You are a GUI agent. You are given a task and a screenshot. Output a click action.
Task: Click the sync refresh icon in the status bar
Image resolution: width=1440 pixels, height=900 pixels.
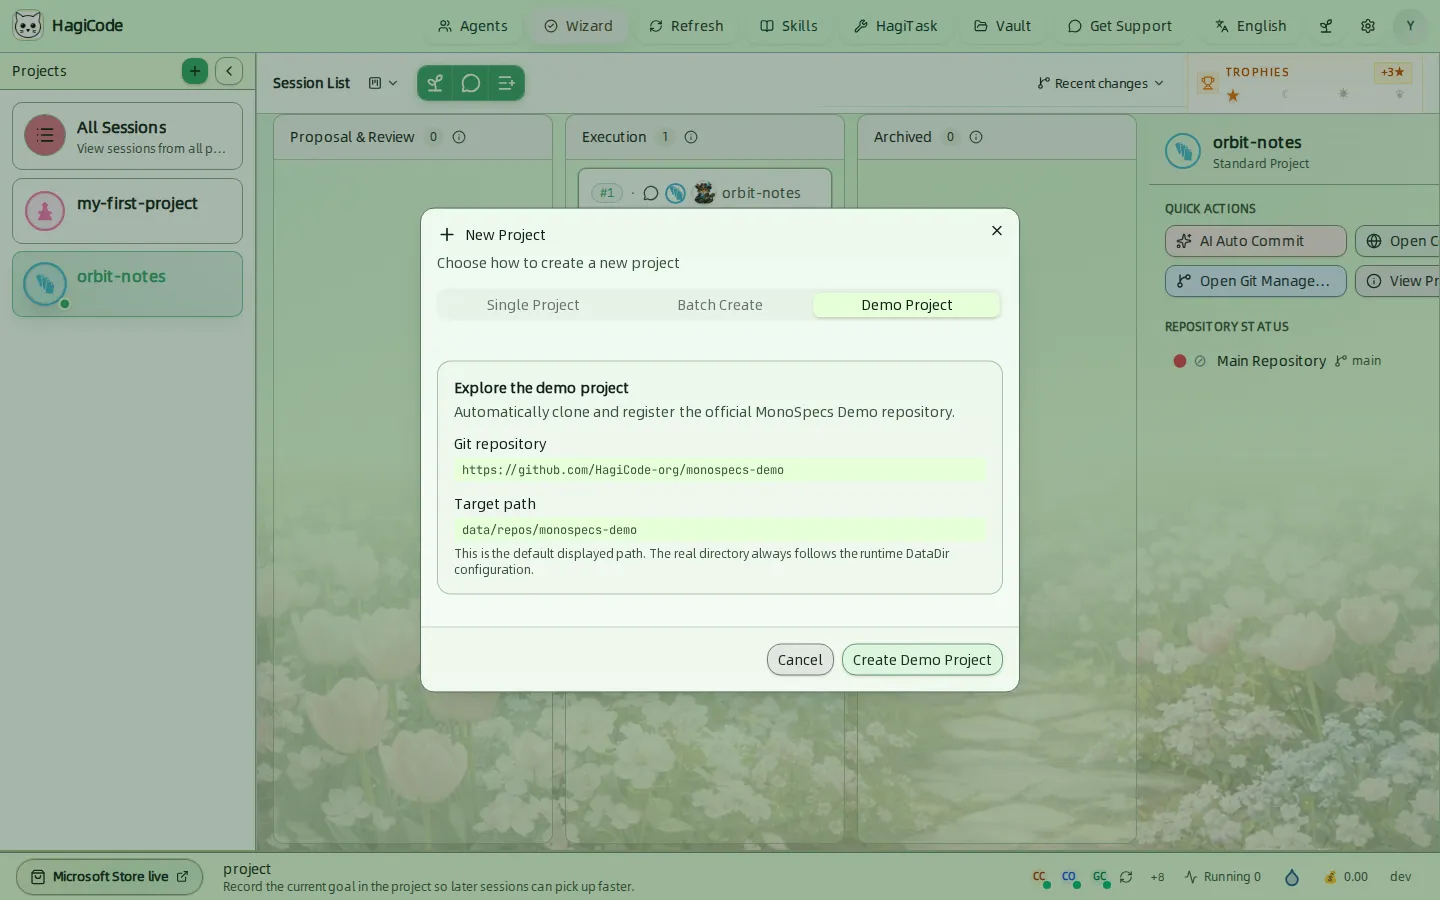[x=1126, y=877]
